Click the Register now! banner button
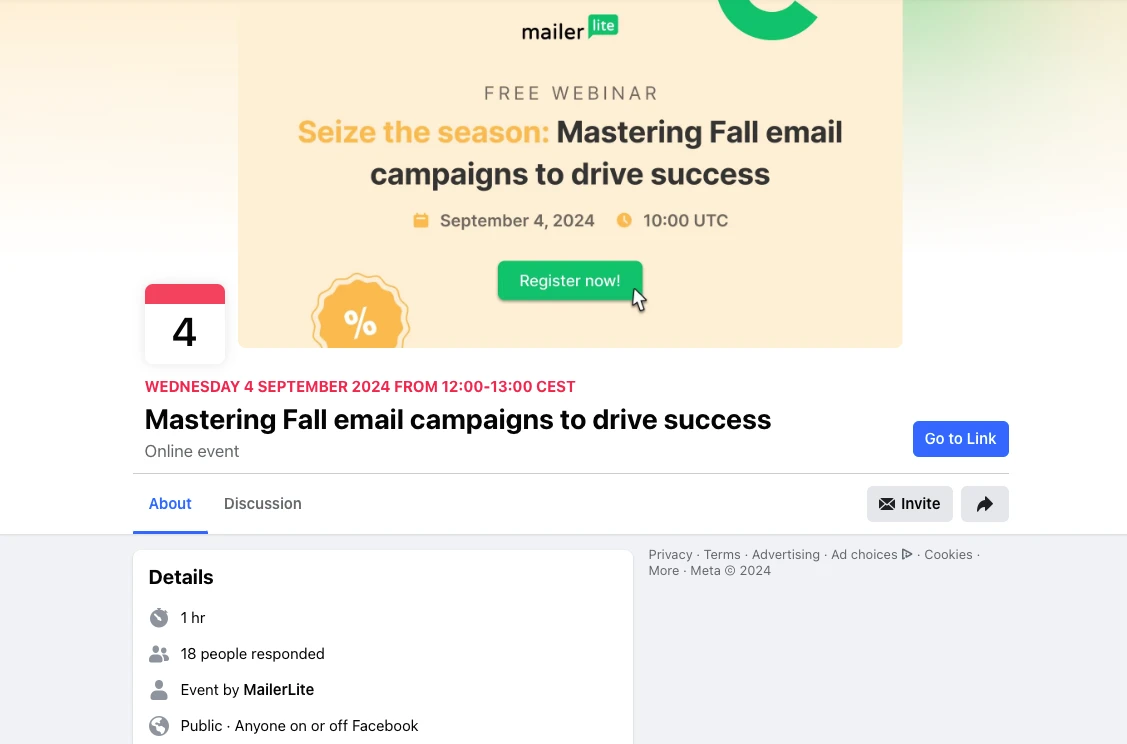 tap(570, 281)
